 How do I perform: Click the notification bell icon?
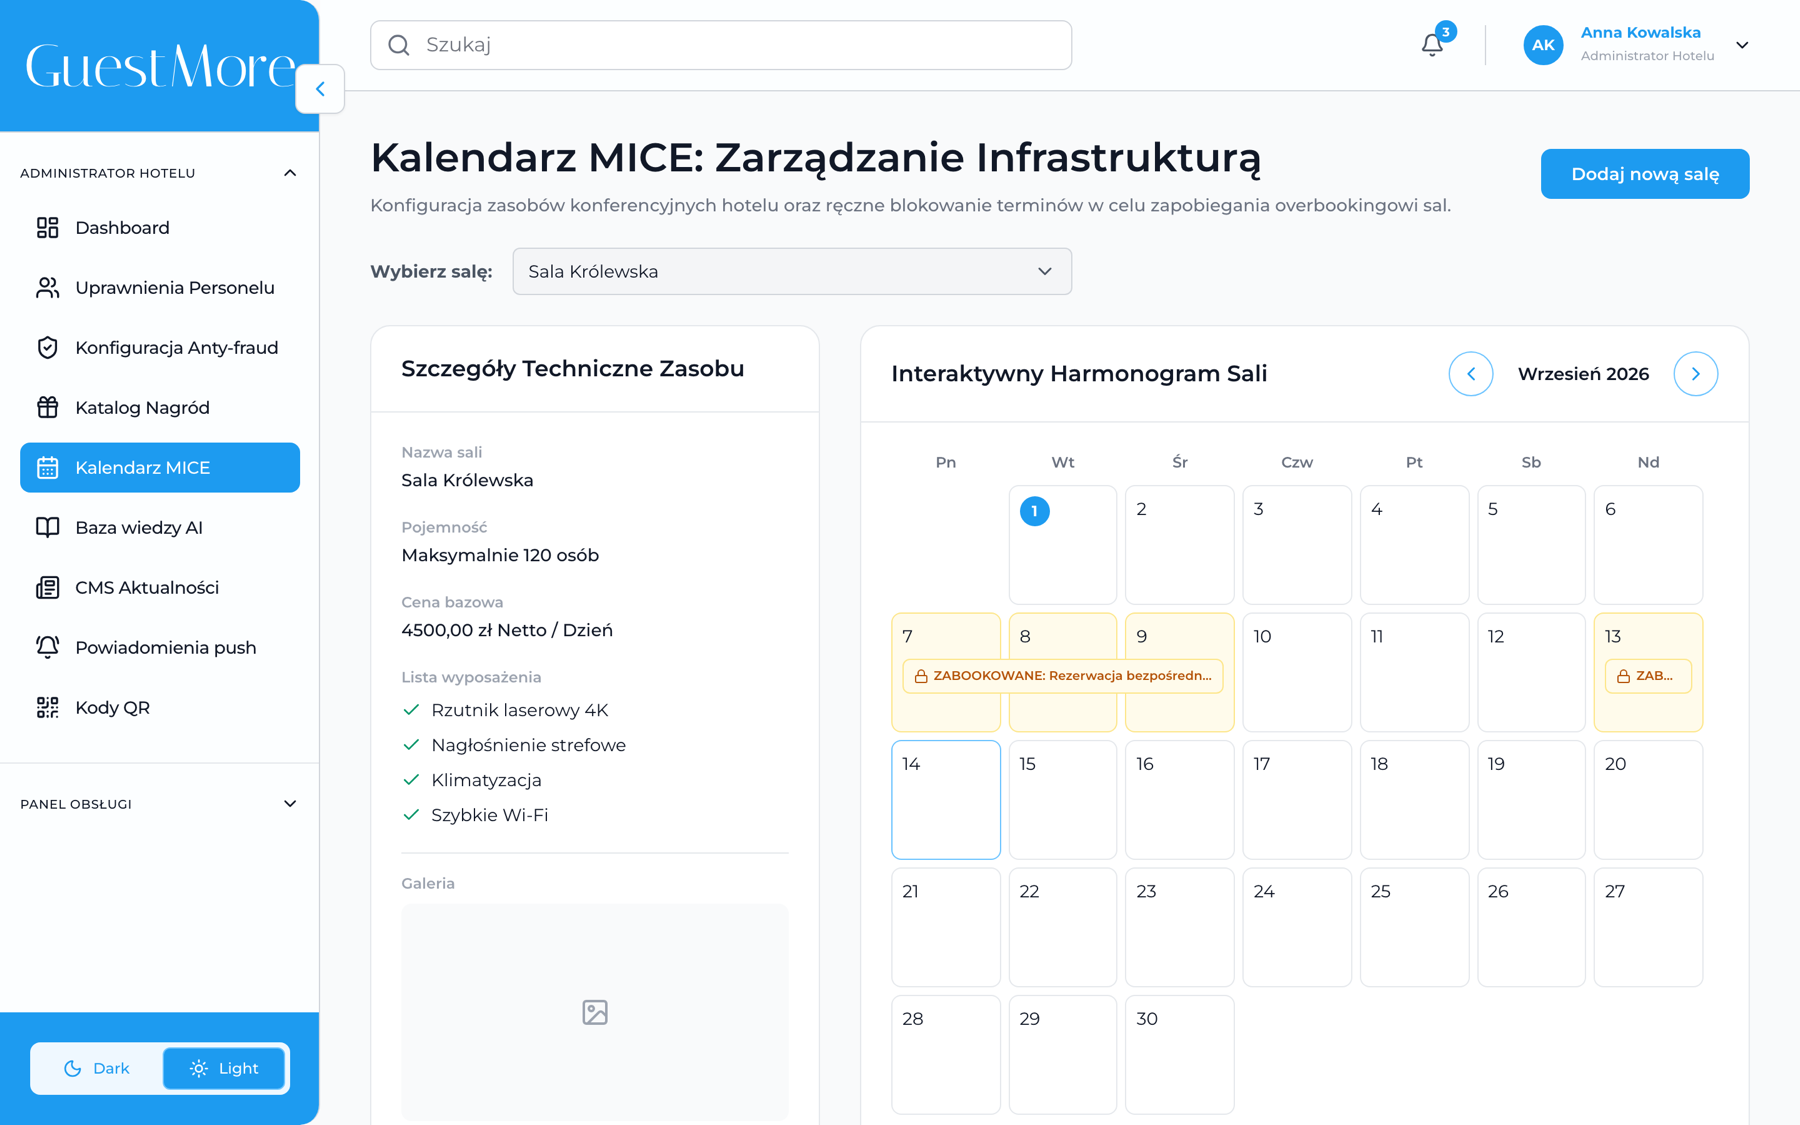click(x=1432, y=45)
